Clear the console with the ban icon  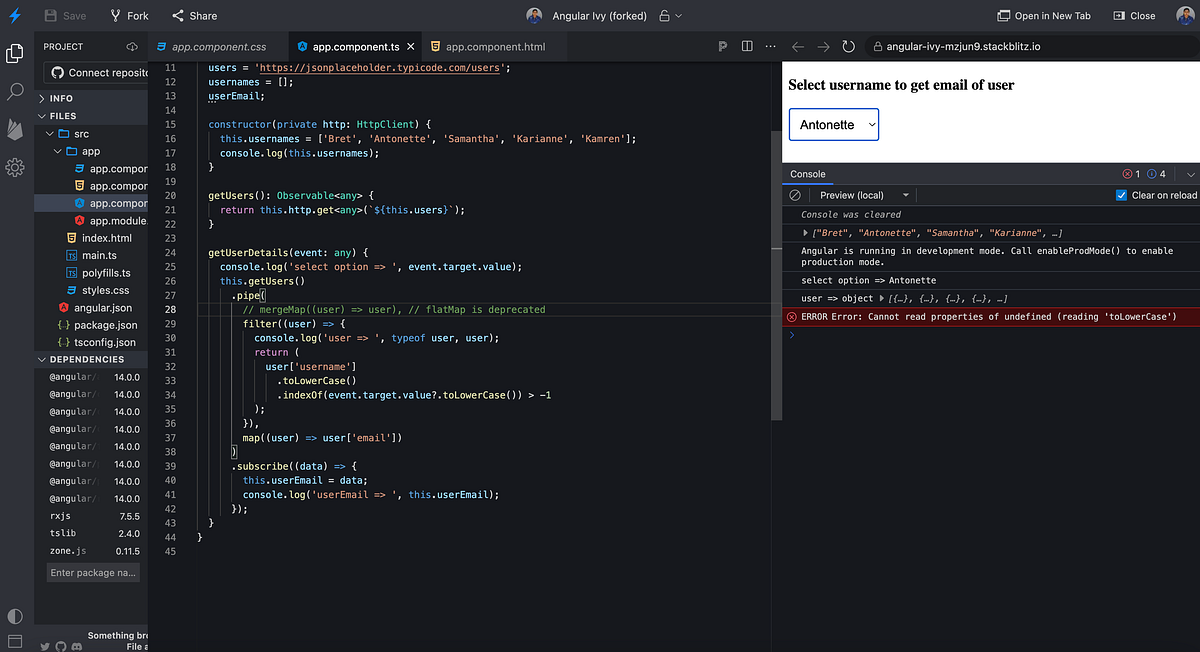795,195
